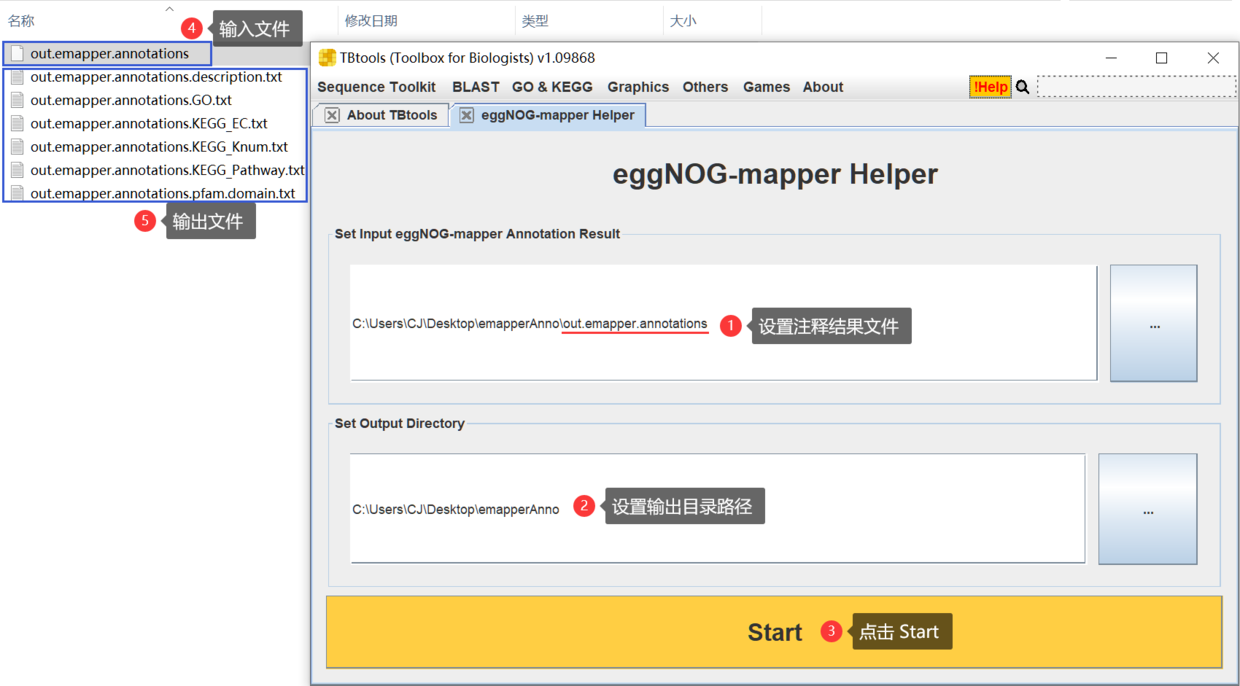Click file icon of out.emapper.annotations.KEGG_Pathway.txt
Viewport: 1240px width, 686px height.
coord(17,170)
